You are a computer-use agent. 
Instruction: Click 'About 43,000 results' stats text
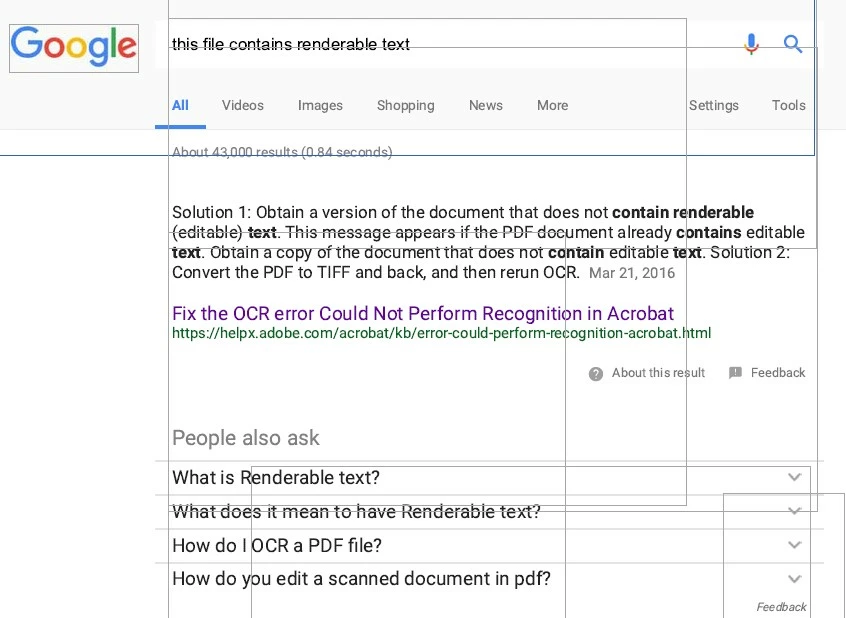(x=282, y=152)
